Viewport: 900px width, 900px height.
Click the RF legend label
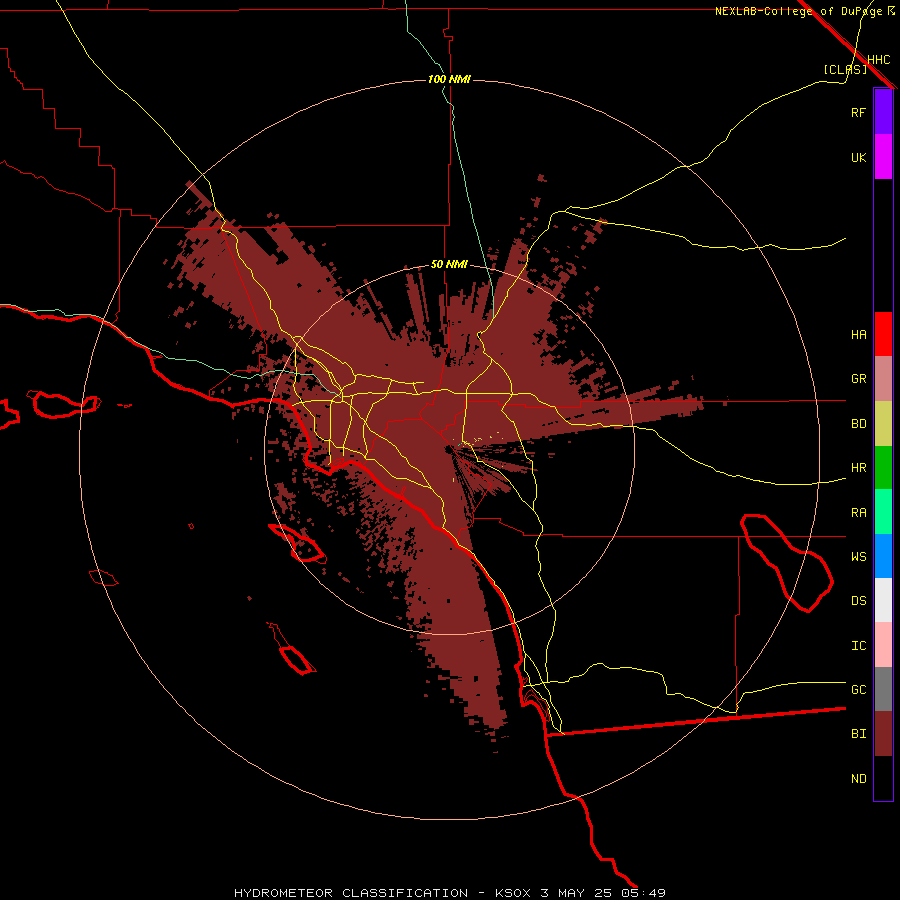coord(858,112)
